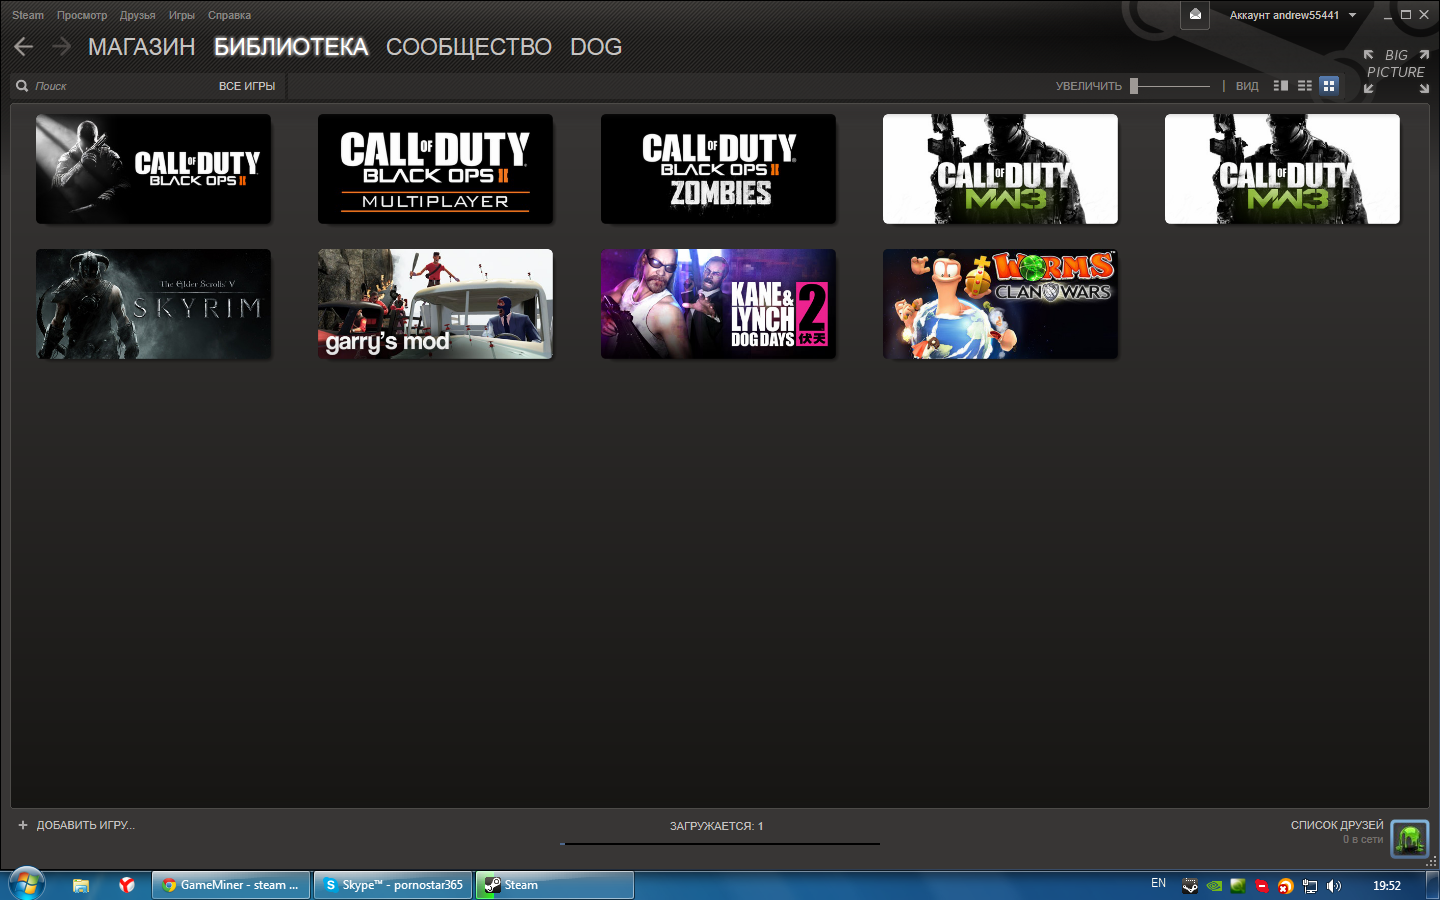Expand the Аккаунт andrew55441 dropdown
This screenshot has width=1440, height=900.
(1292, 15)
